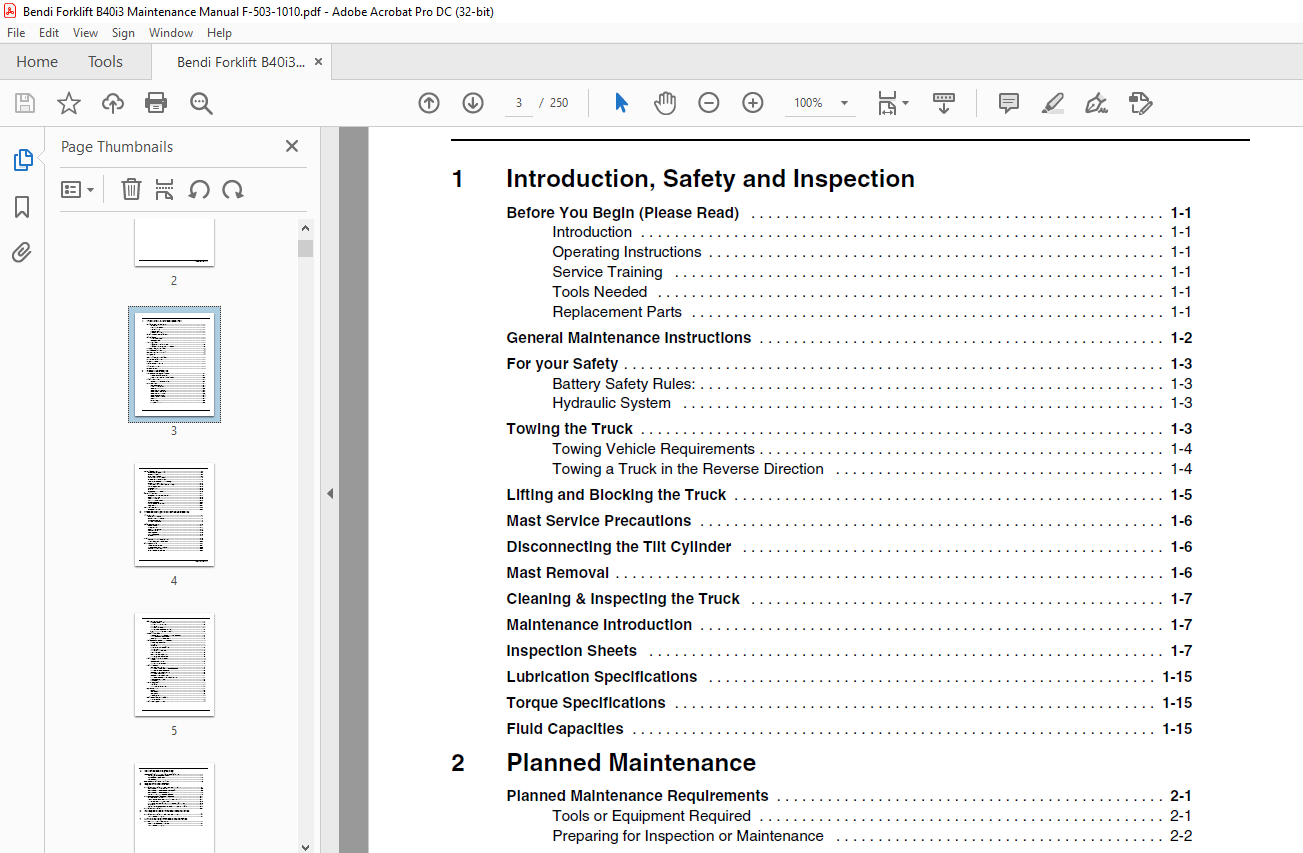Rotate page counterclockwise
Viewport: 1303px width, 853px height.
click(x=199, y=189)
